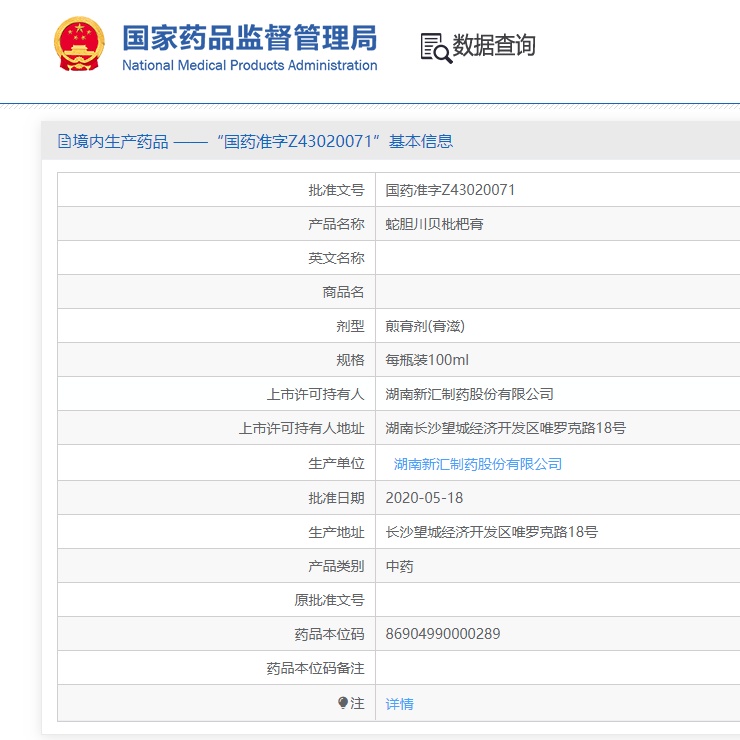Click the 产品名称 label cell

point(217,224)
